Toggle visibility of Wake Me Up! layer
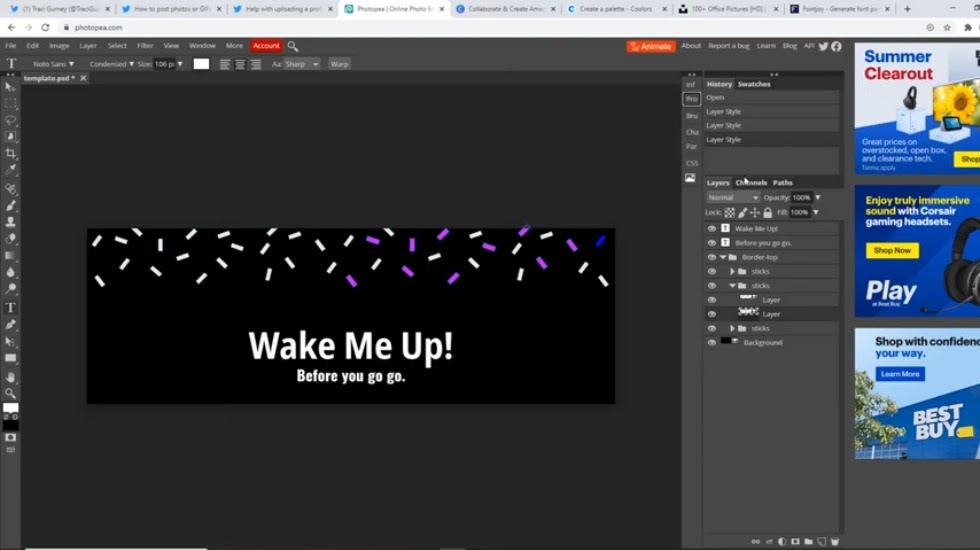 pyautogui.click(x=712, y=229)
